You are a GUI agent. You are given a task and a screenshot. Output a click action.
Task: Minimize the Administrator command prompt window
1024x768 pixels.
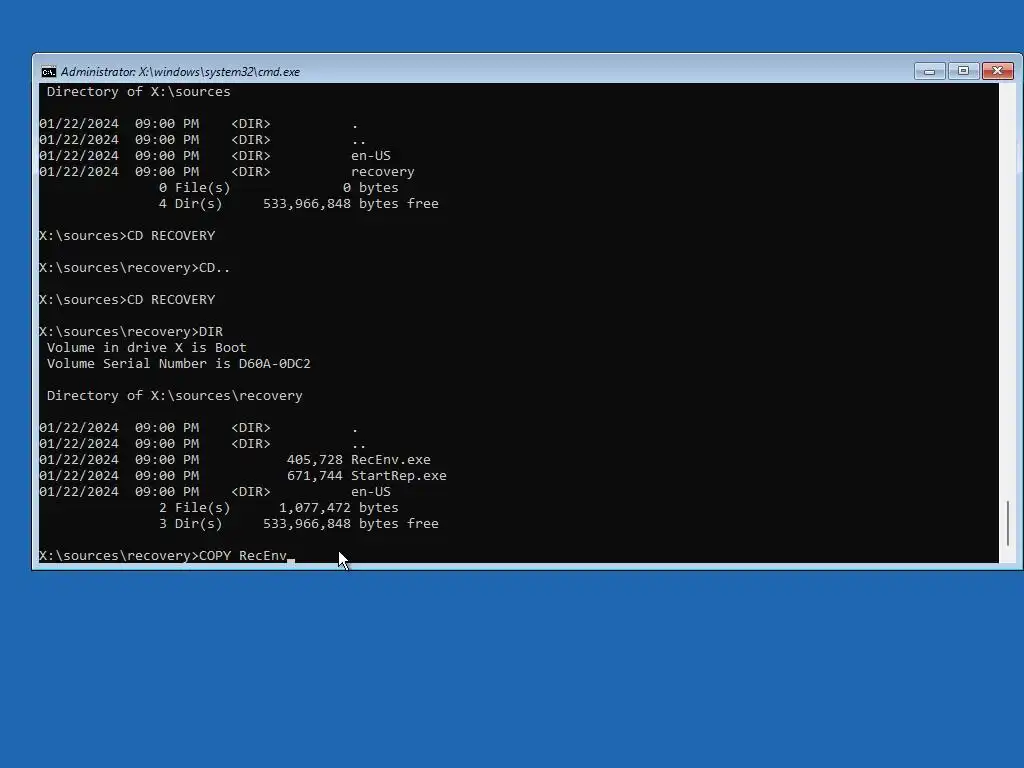click(929, 71)
